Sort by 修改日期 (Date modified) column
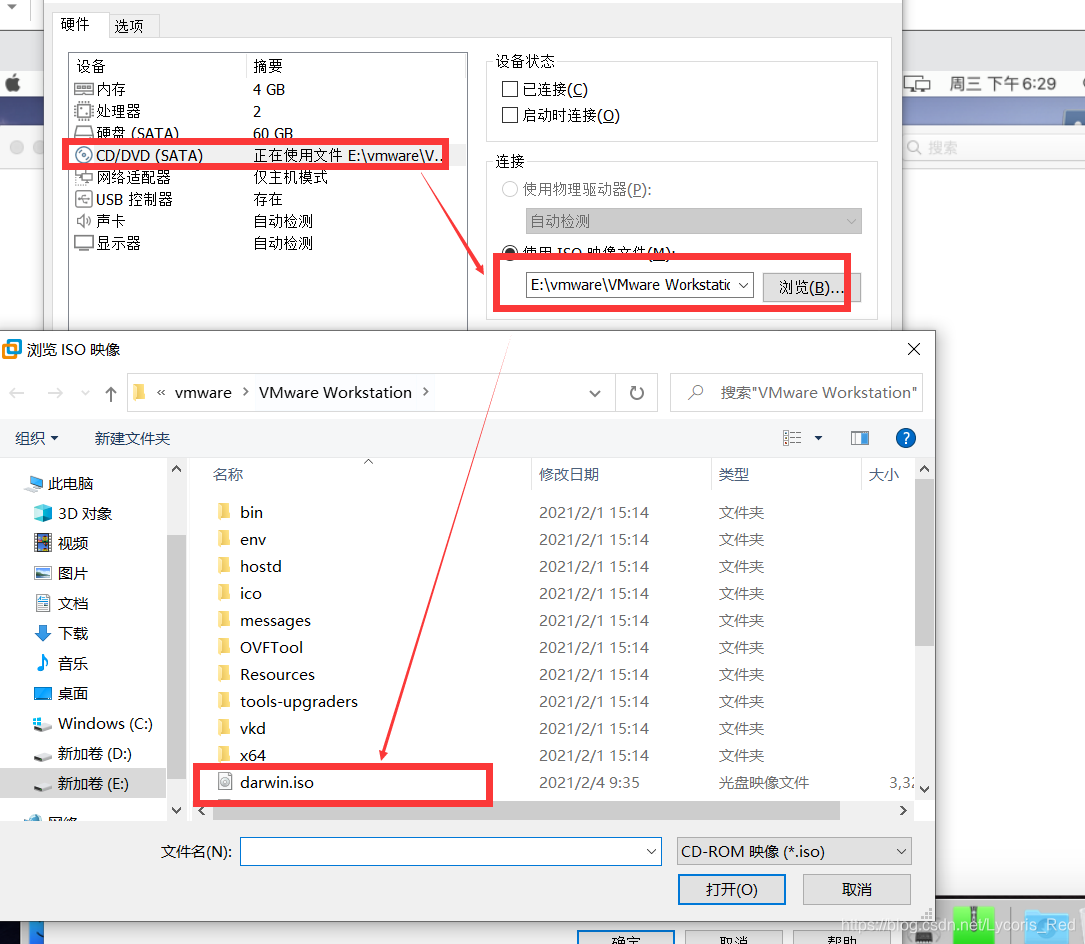The width and height of the screenshot is (1085, 944). 569,475
